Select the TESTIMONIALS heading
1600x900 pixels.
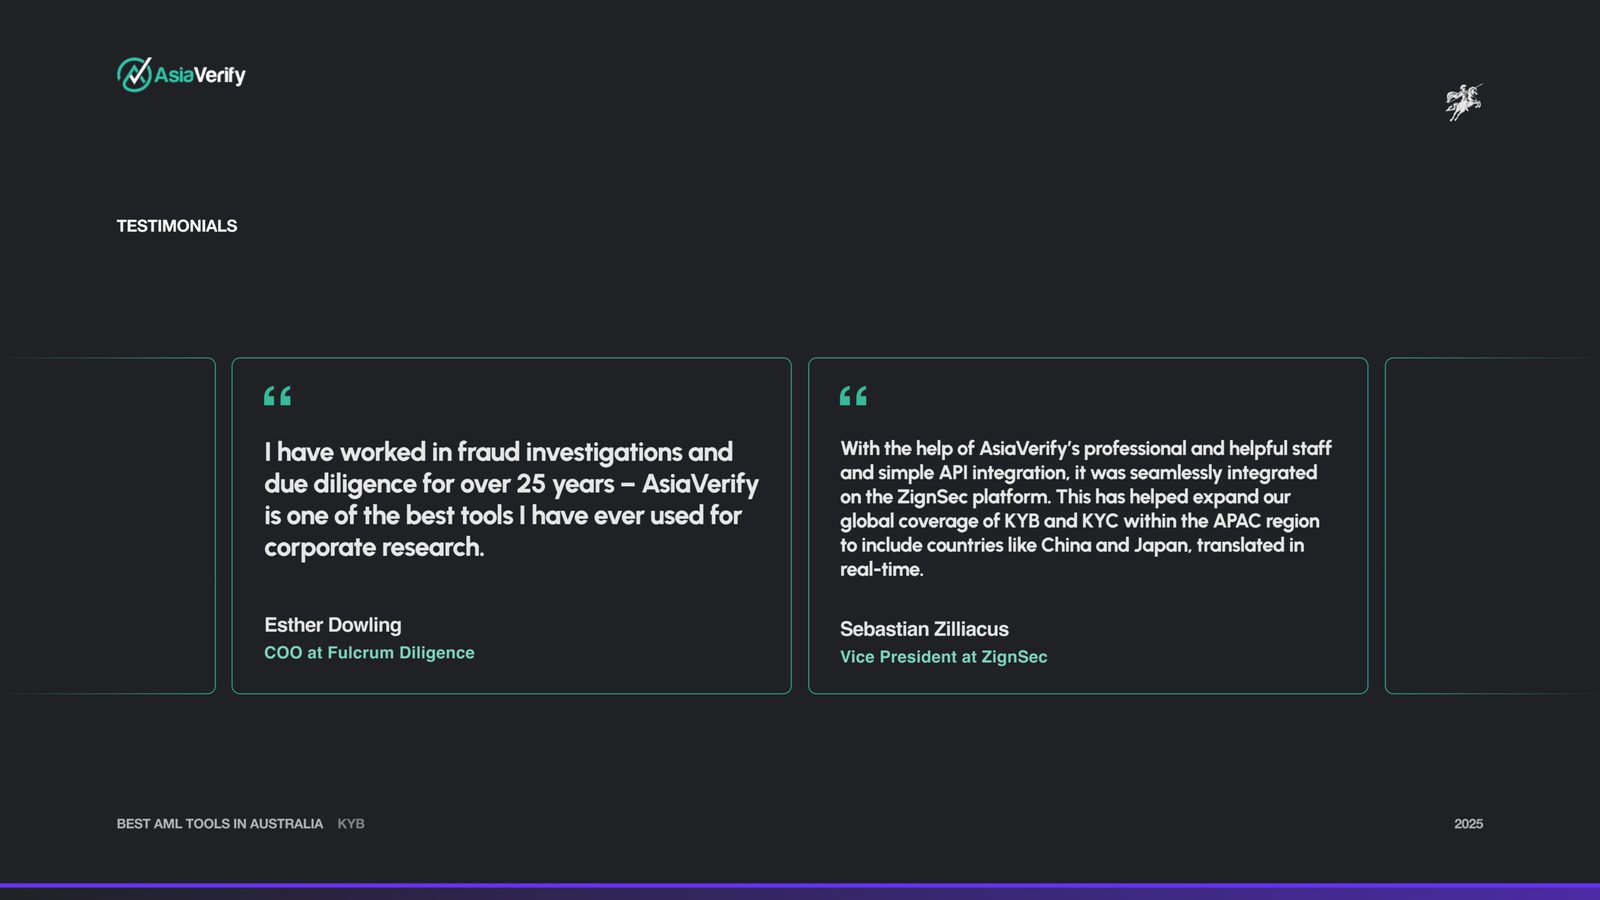click(177, 226)
